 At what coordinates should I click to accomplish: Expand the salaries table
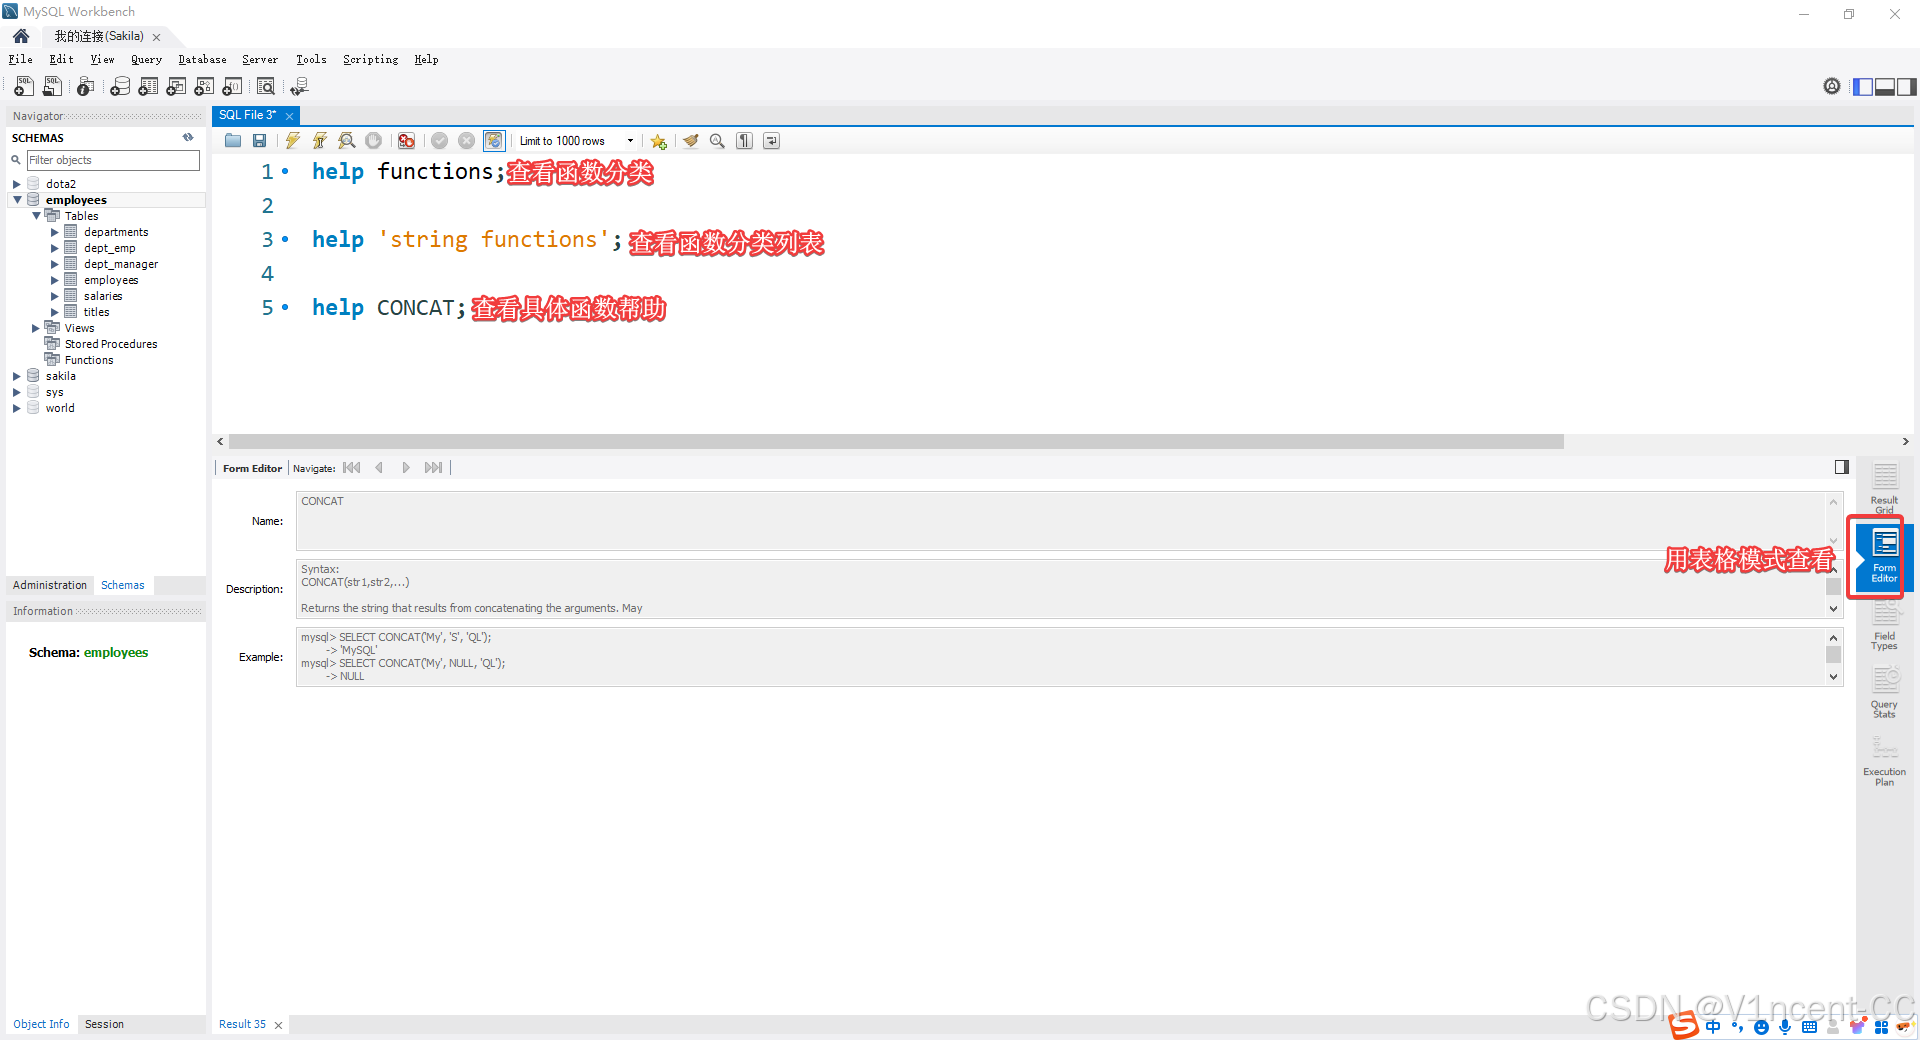tap(55, 296)
